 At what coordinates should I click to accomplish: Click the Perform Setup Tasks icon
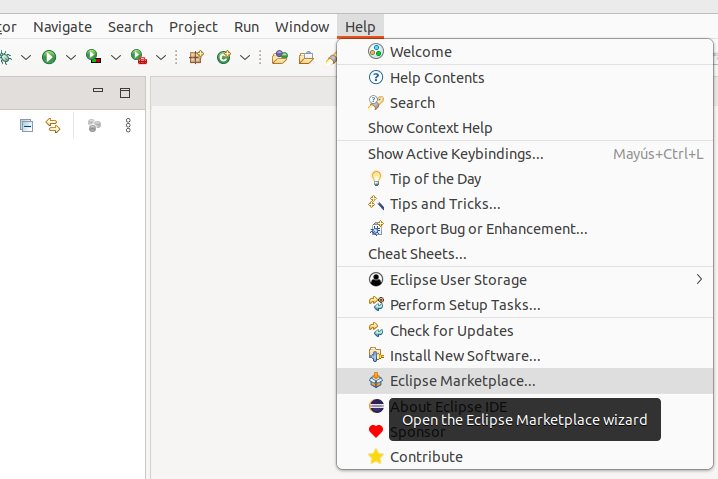tap(376, 304)
